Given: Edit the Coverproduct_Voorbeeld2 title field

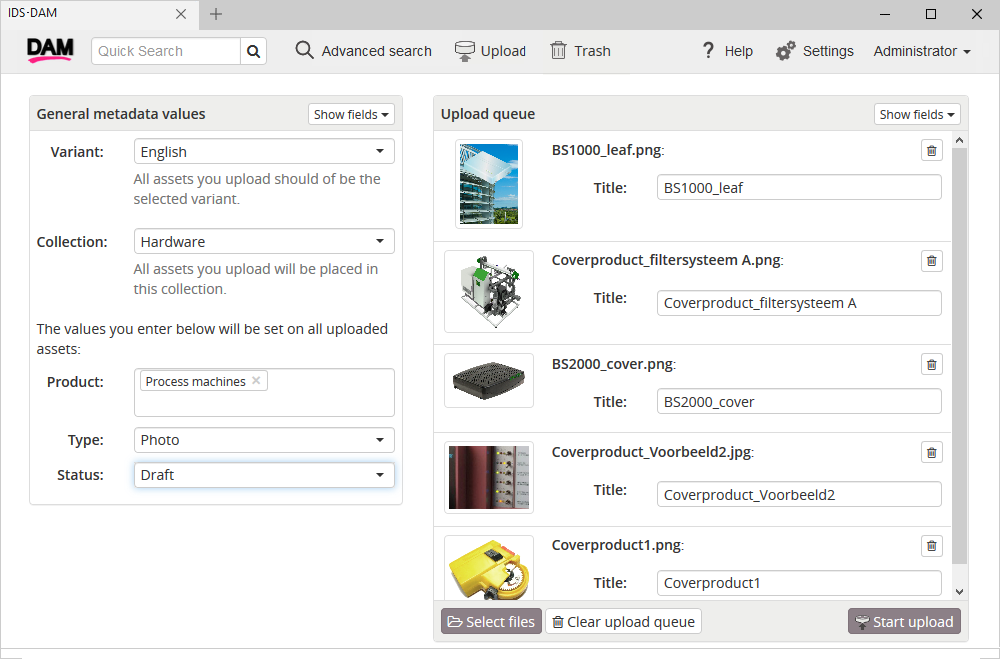Looking at the screenshot, I should (799, 494).
